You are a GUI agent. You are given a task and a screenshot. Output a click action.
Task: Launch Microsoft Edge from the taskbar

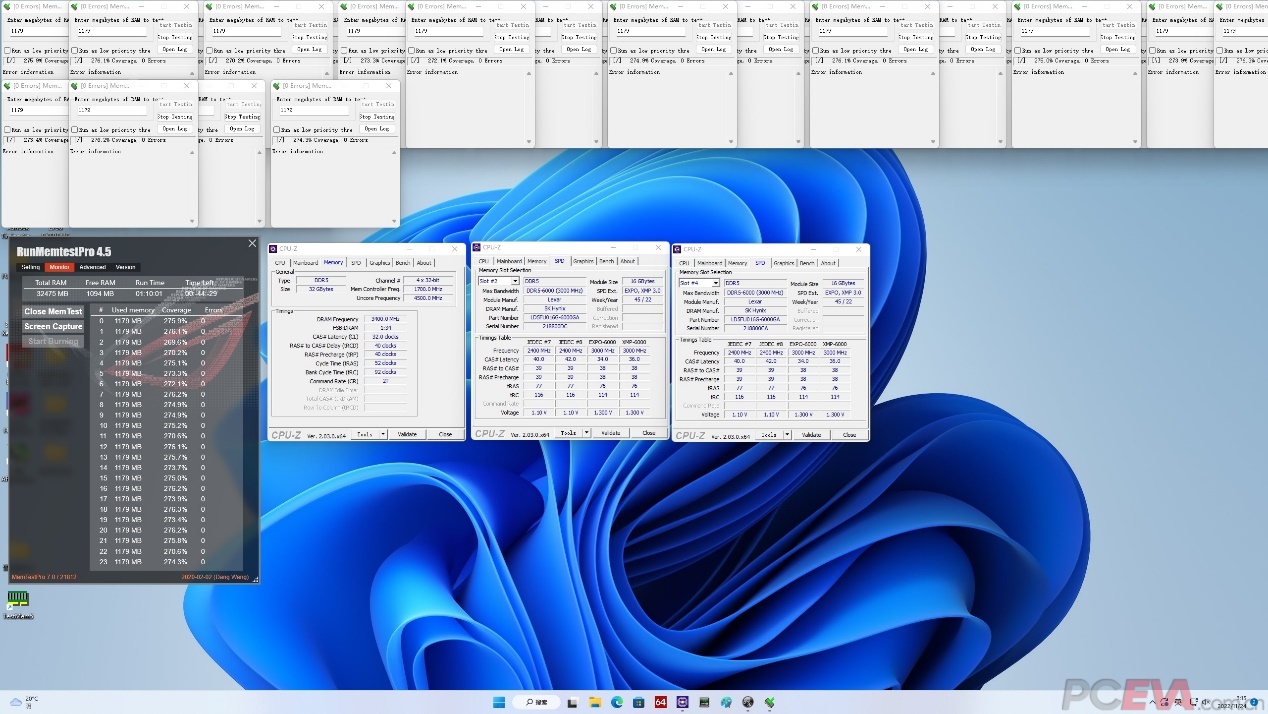617,702
